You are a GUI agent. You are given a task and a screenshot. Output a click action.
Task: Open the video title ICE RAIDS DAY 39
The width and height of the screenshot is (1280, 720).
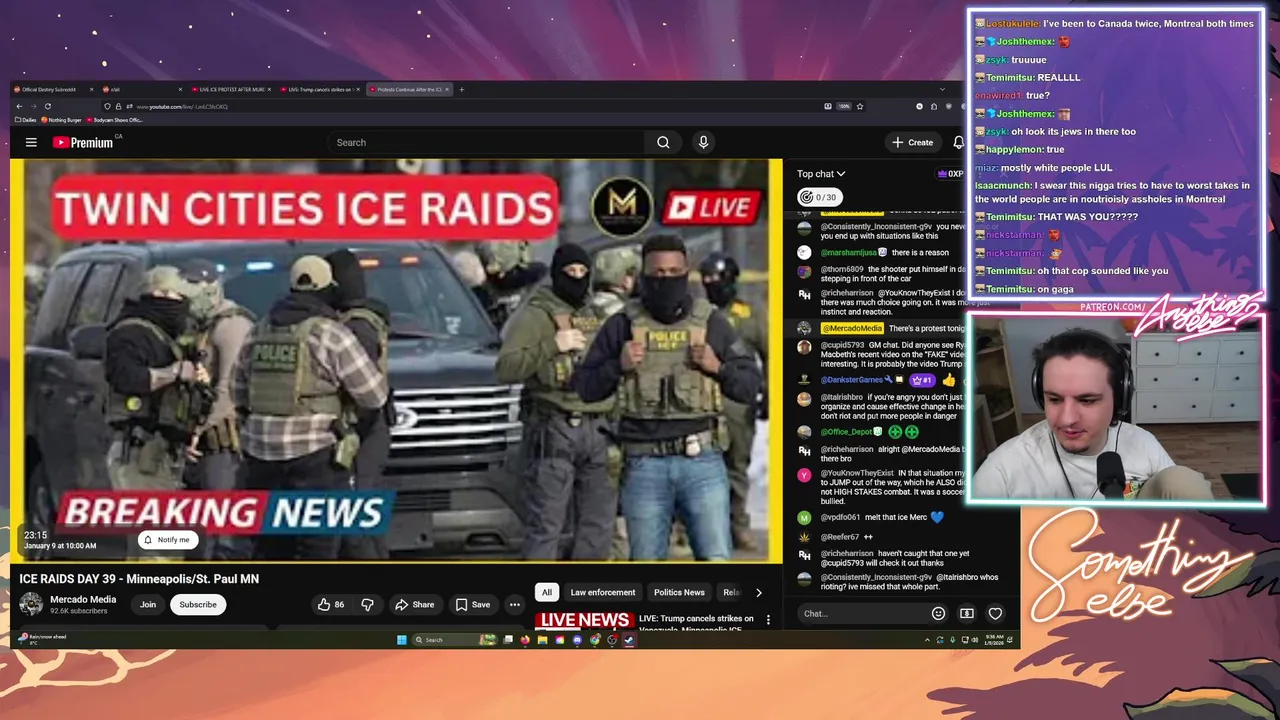tap(139, 579)
